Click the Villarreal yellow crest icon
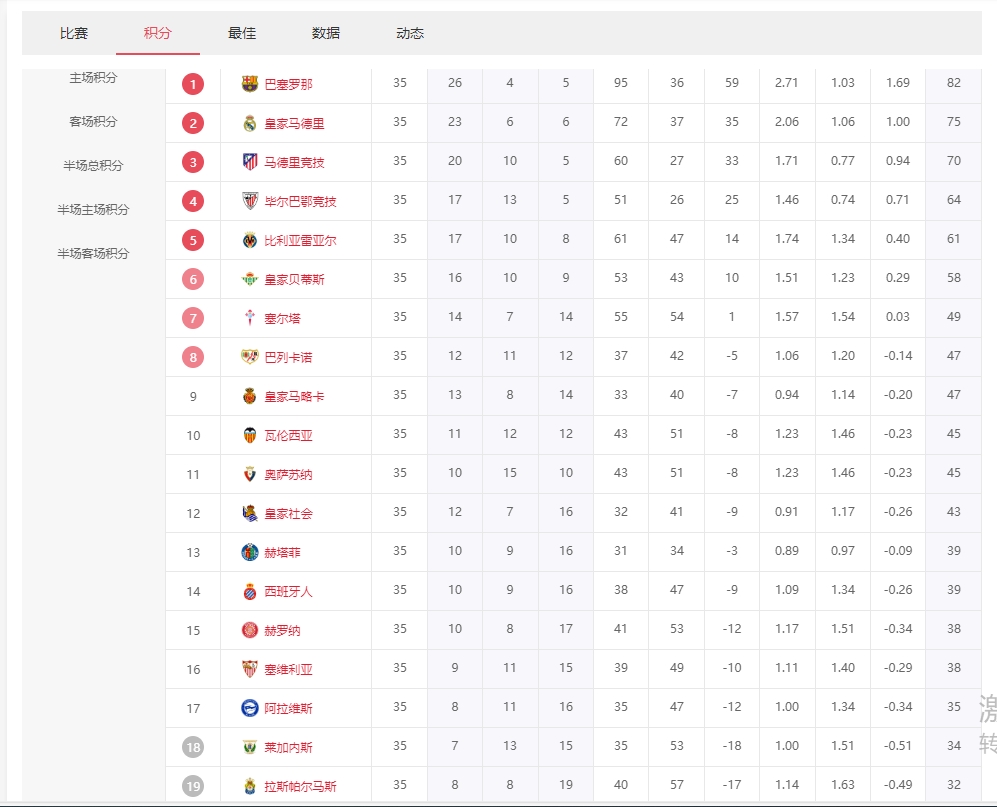 pyautogui.click(x=250, y=240)
